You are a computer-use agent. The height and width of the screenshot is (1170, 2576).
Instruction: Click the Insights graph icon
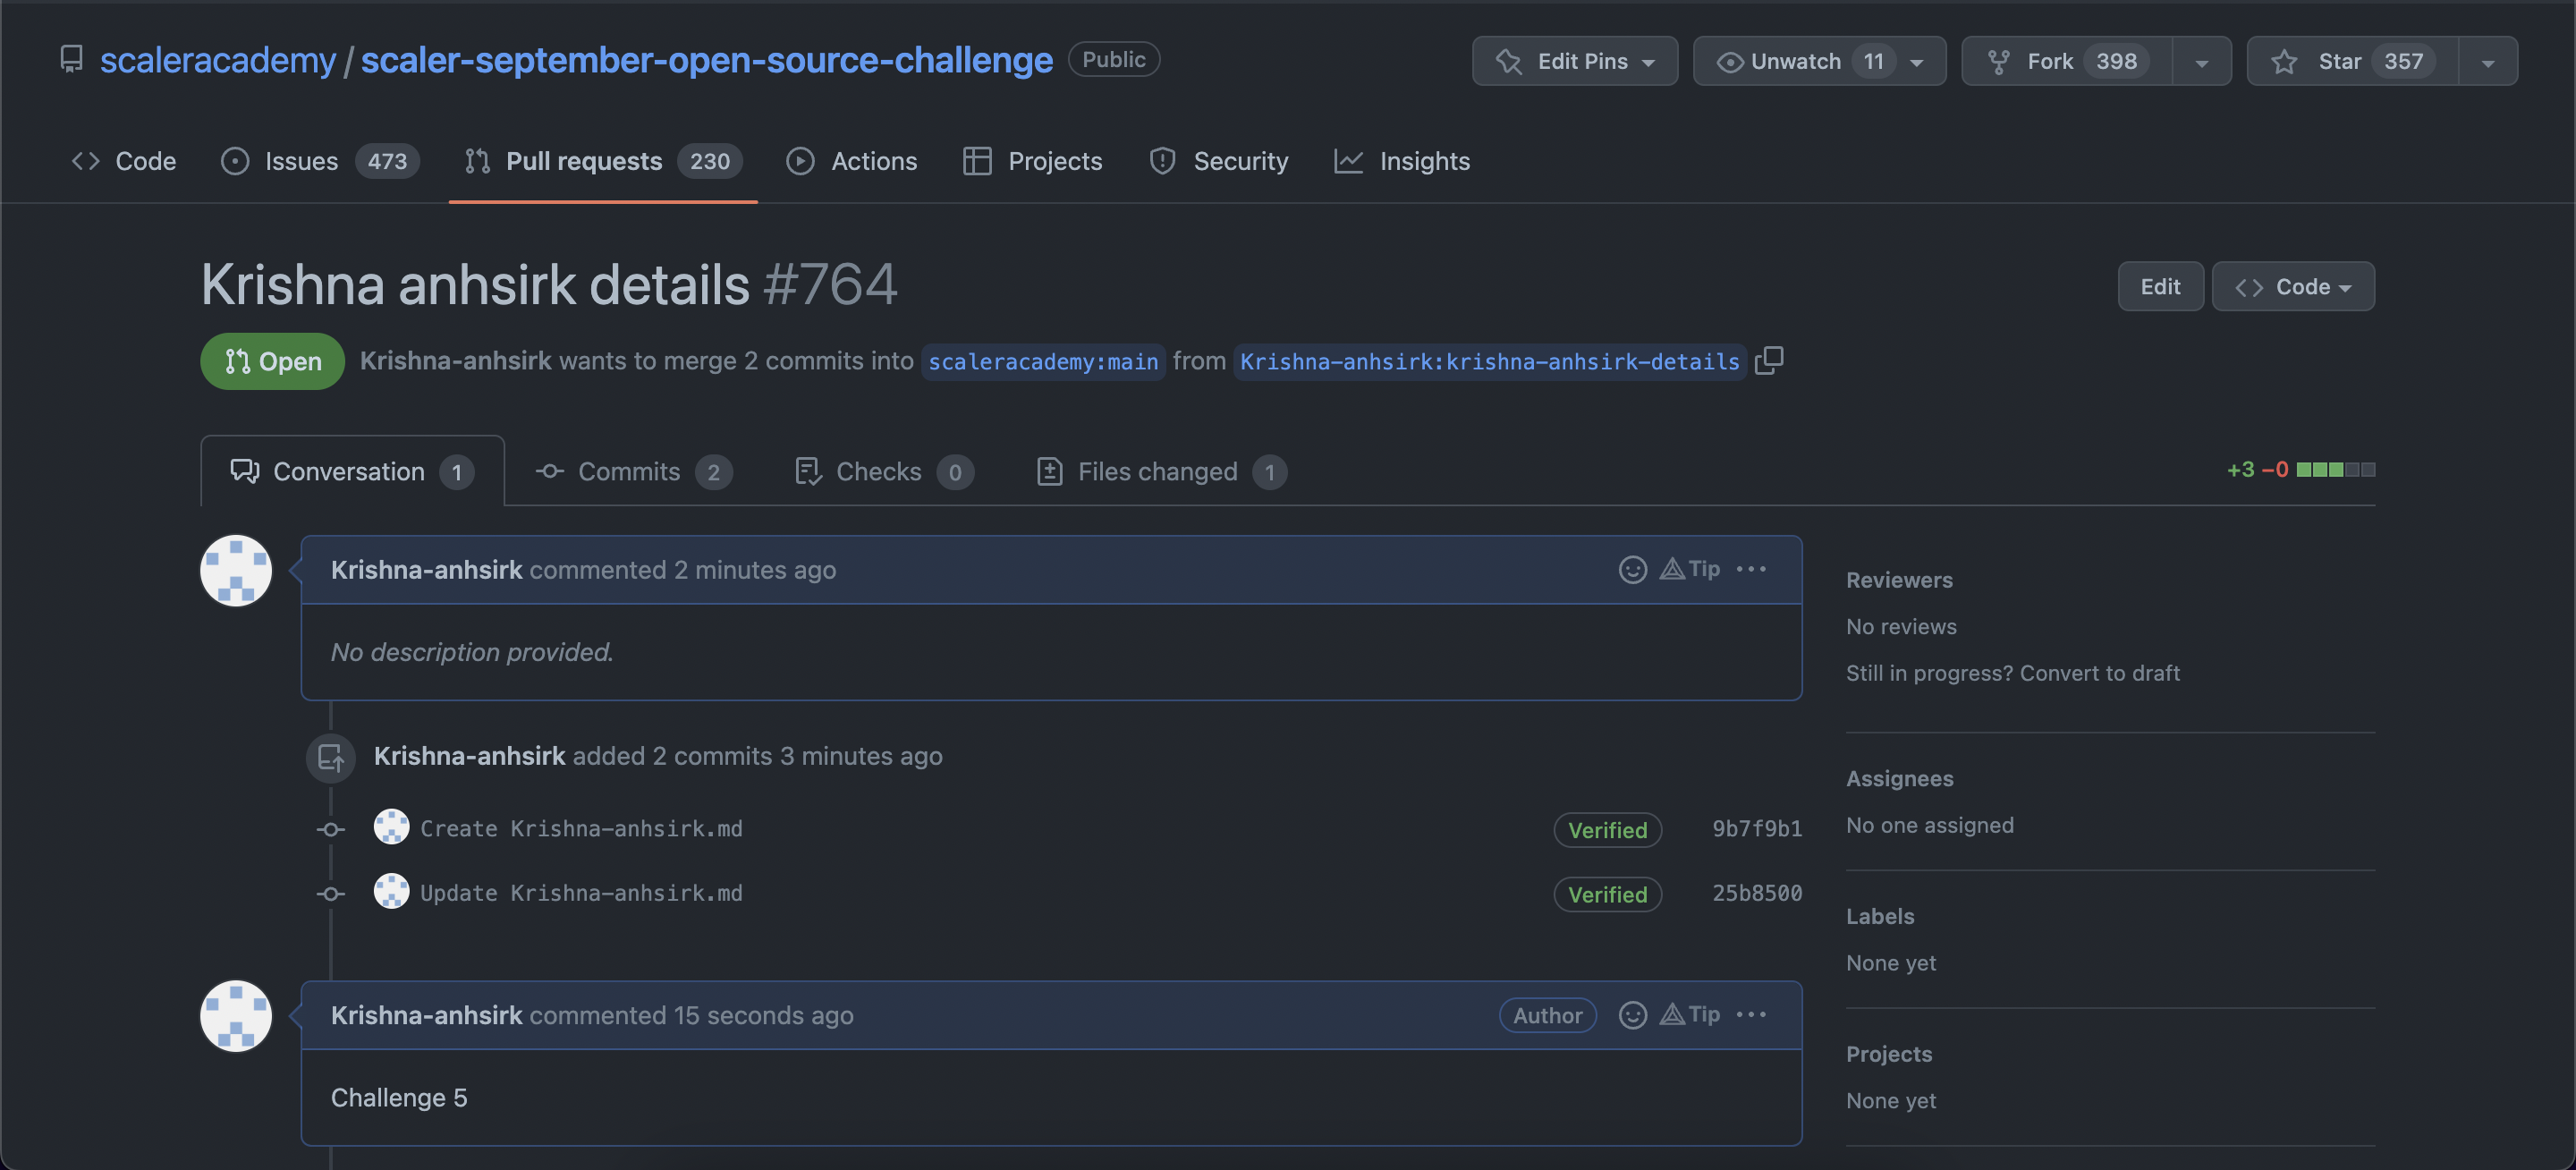click(1348, 161)
